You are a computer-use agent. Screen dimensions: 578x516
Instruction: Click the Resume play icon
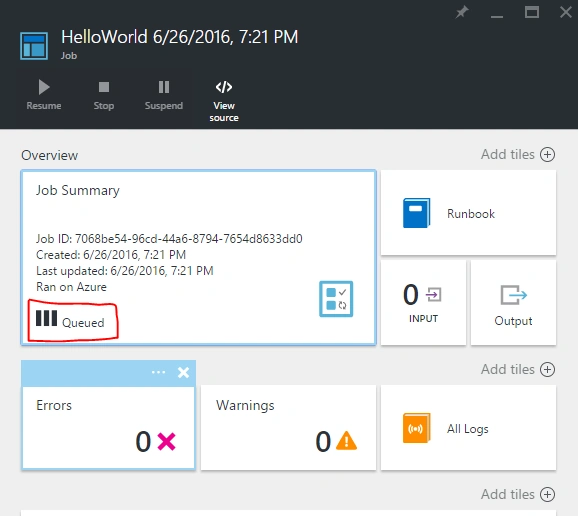tap(44, 88)
